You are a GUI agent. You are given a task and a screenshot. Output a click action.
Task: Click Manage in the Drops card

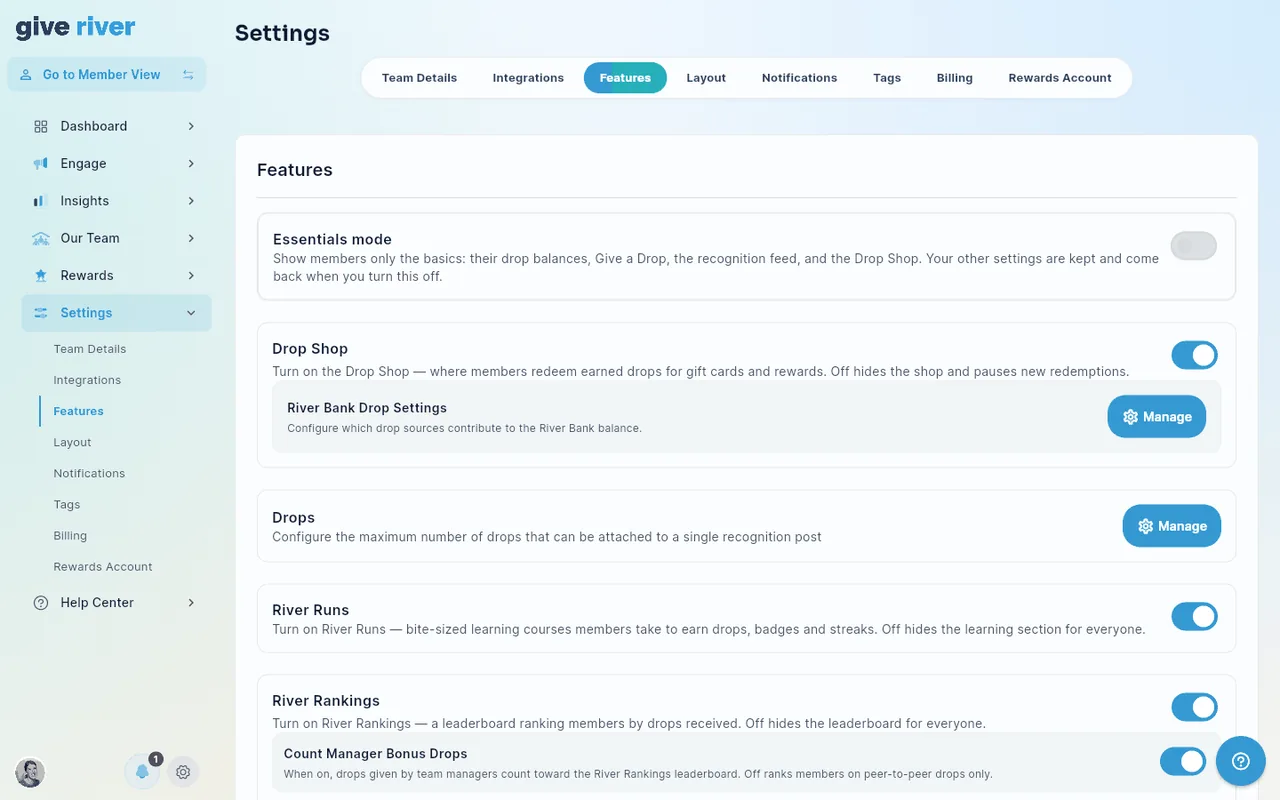[x=1171, y=526]
